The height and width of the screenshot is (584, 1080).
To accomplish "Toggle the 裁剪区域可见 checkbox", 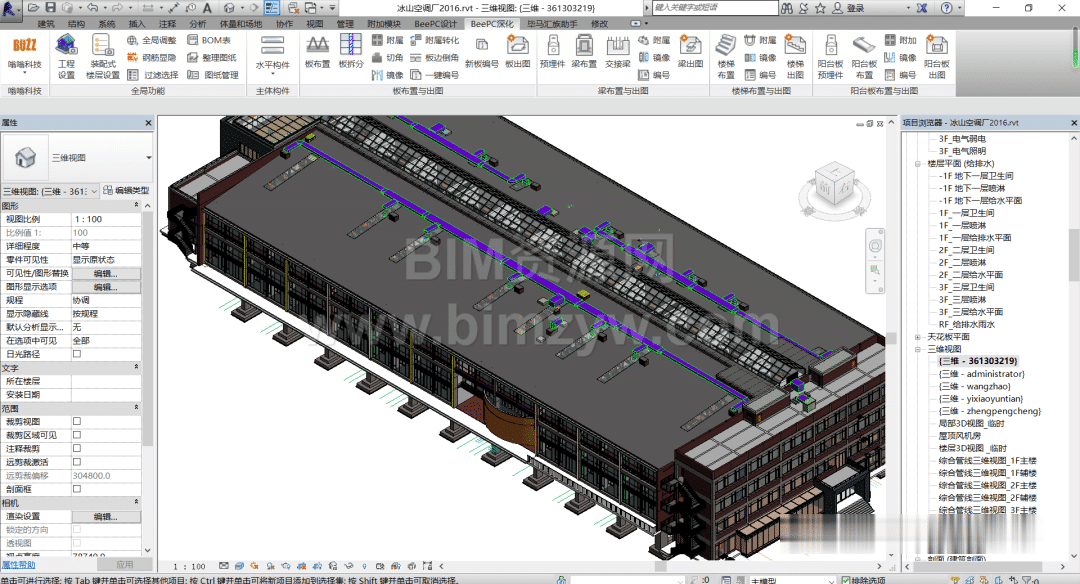I will (x=77, y=435).
